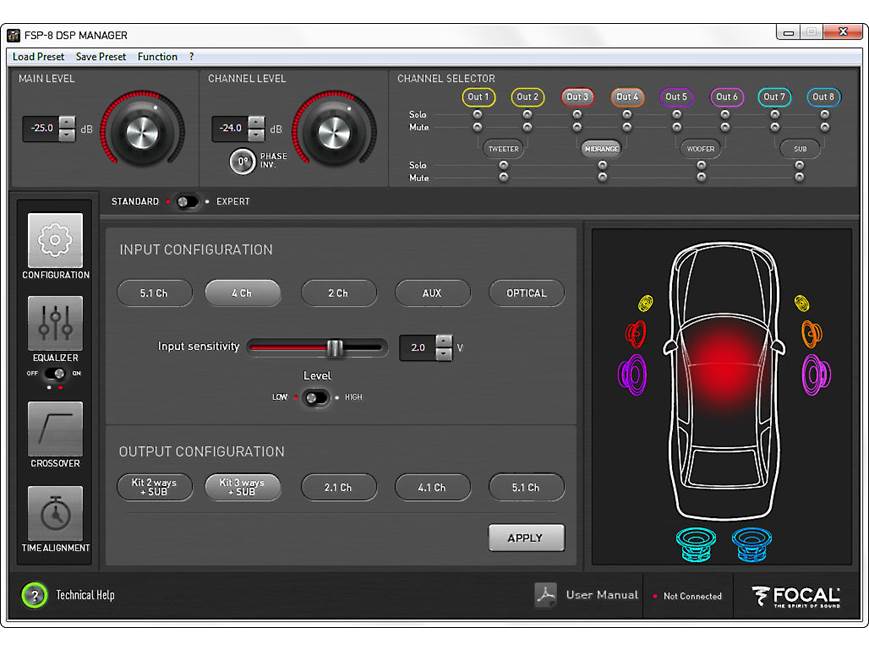Viewport: 869px width, 652px height.
Task: Click the Main Level knob
Action: click(x=142, y=132)
